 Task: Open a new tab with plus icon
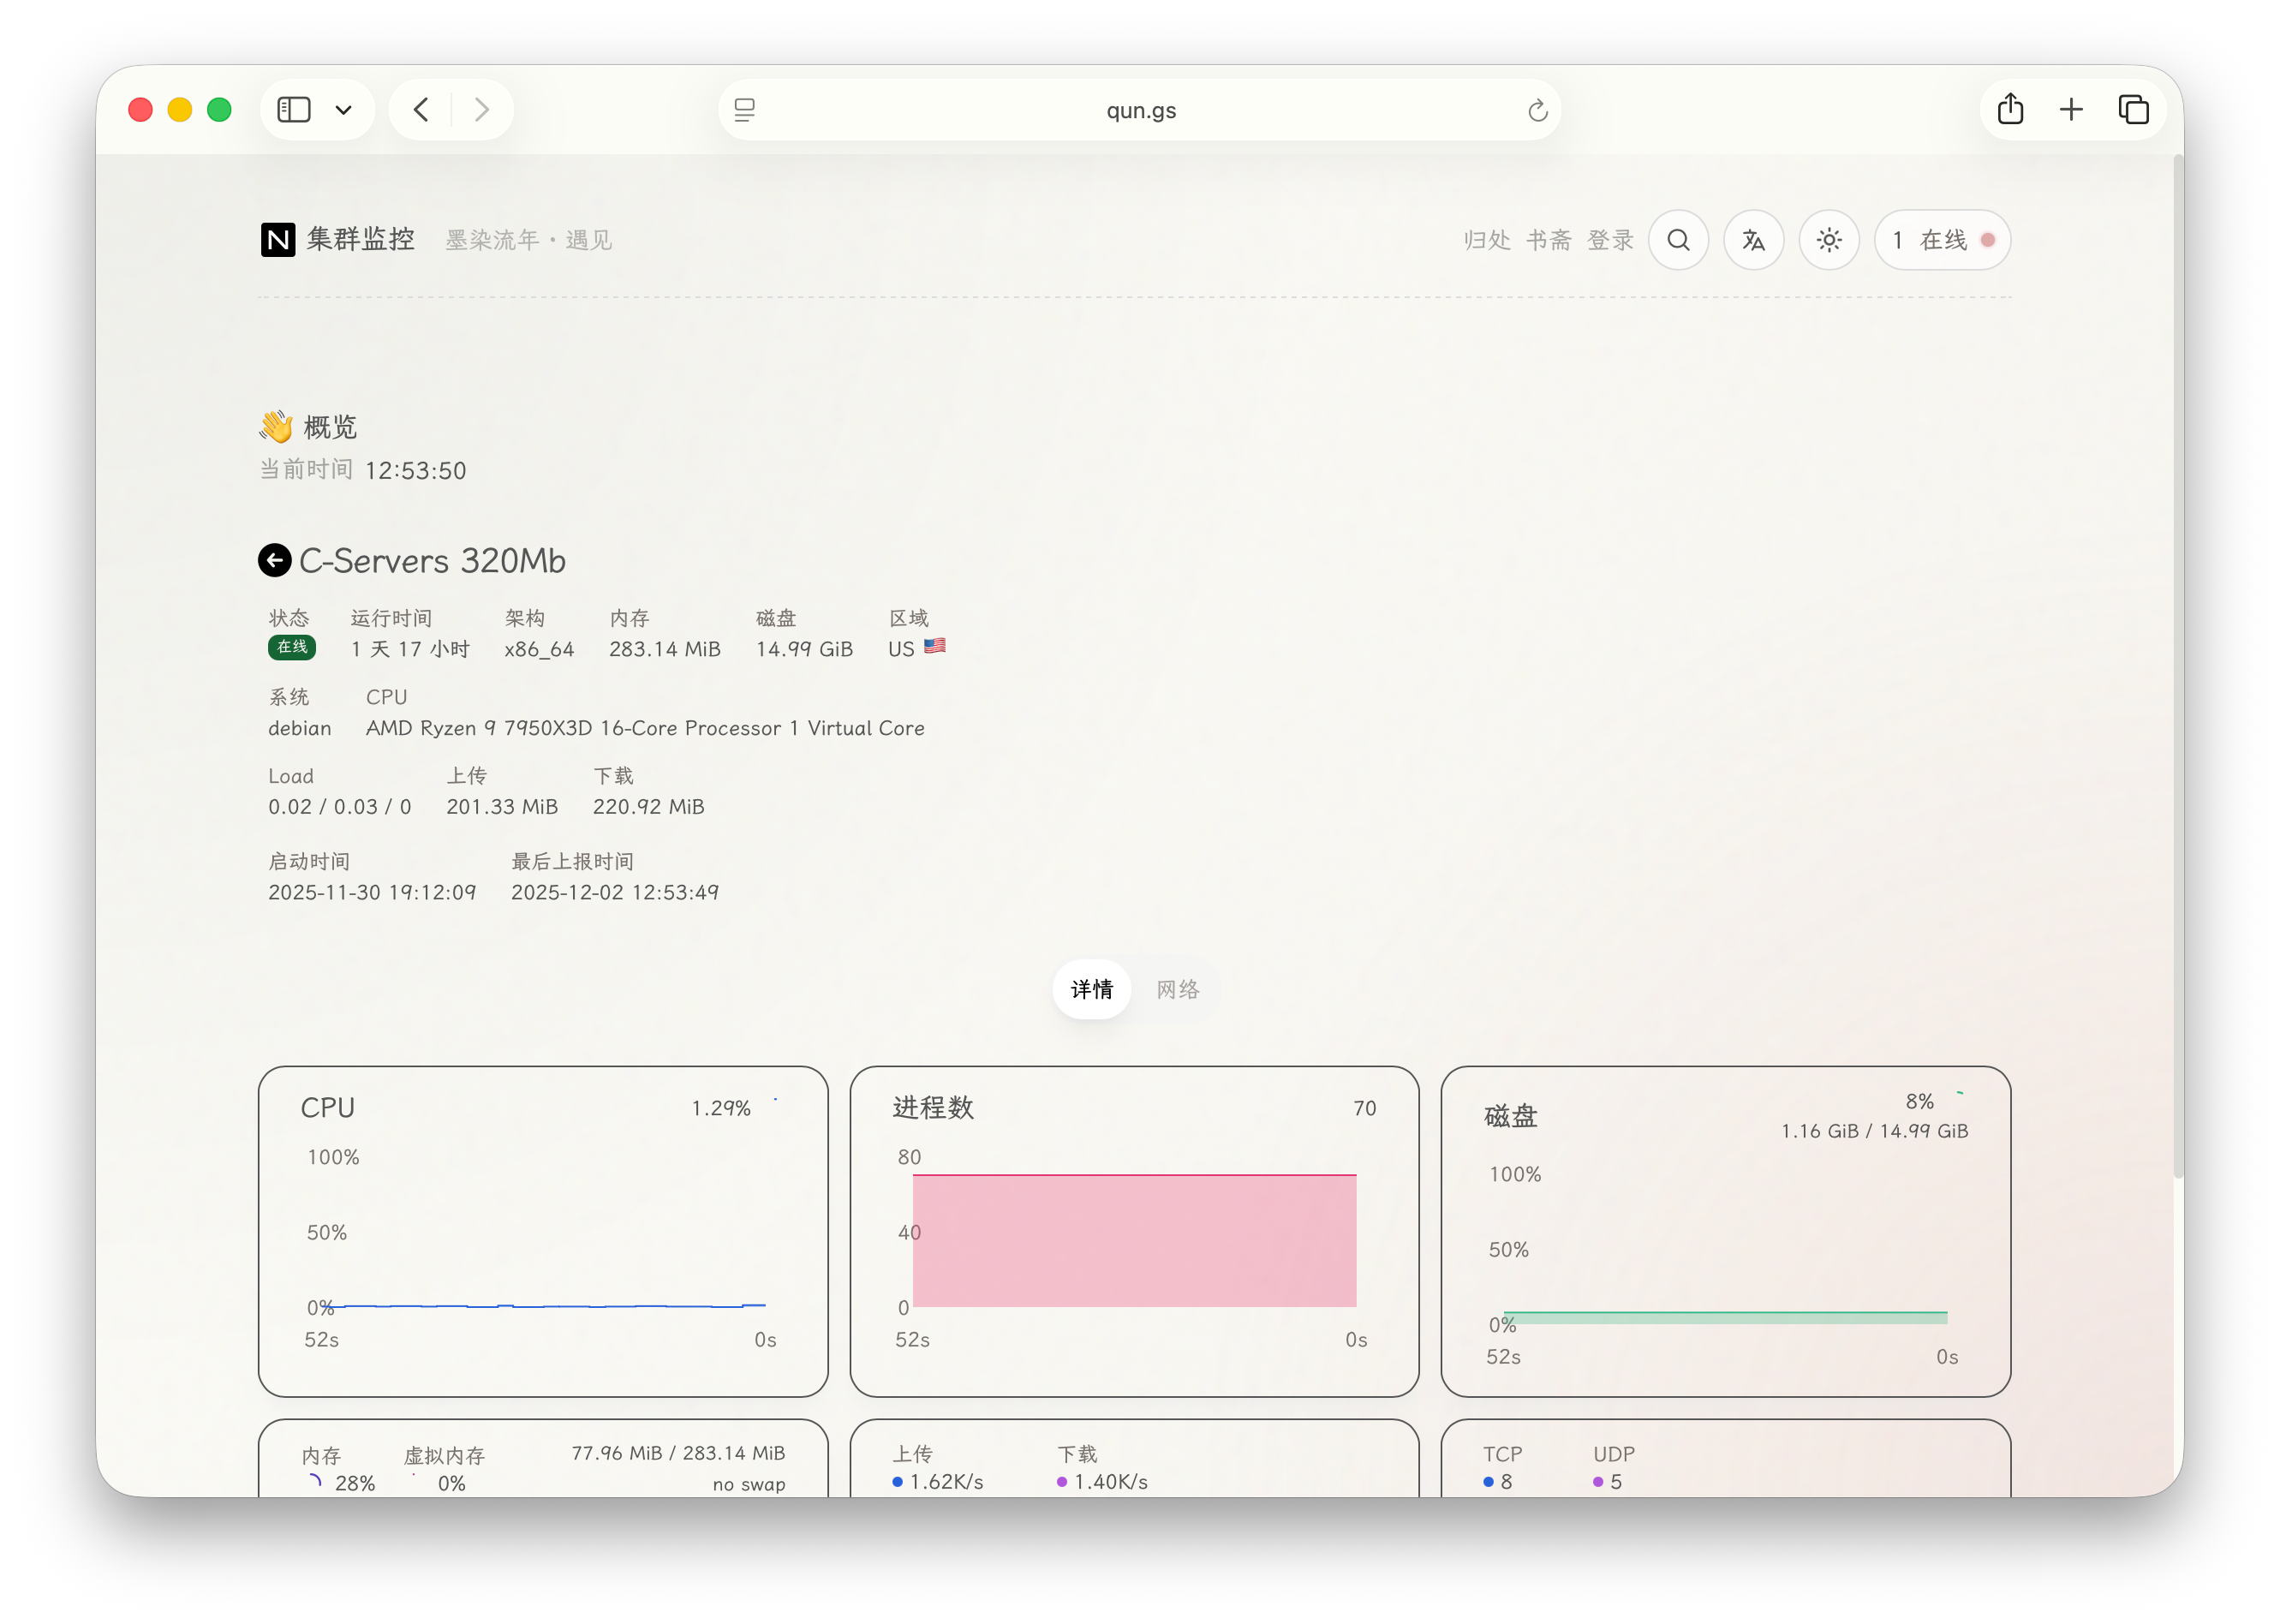pos(2071,109)
